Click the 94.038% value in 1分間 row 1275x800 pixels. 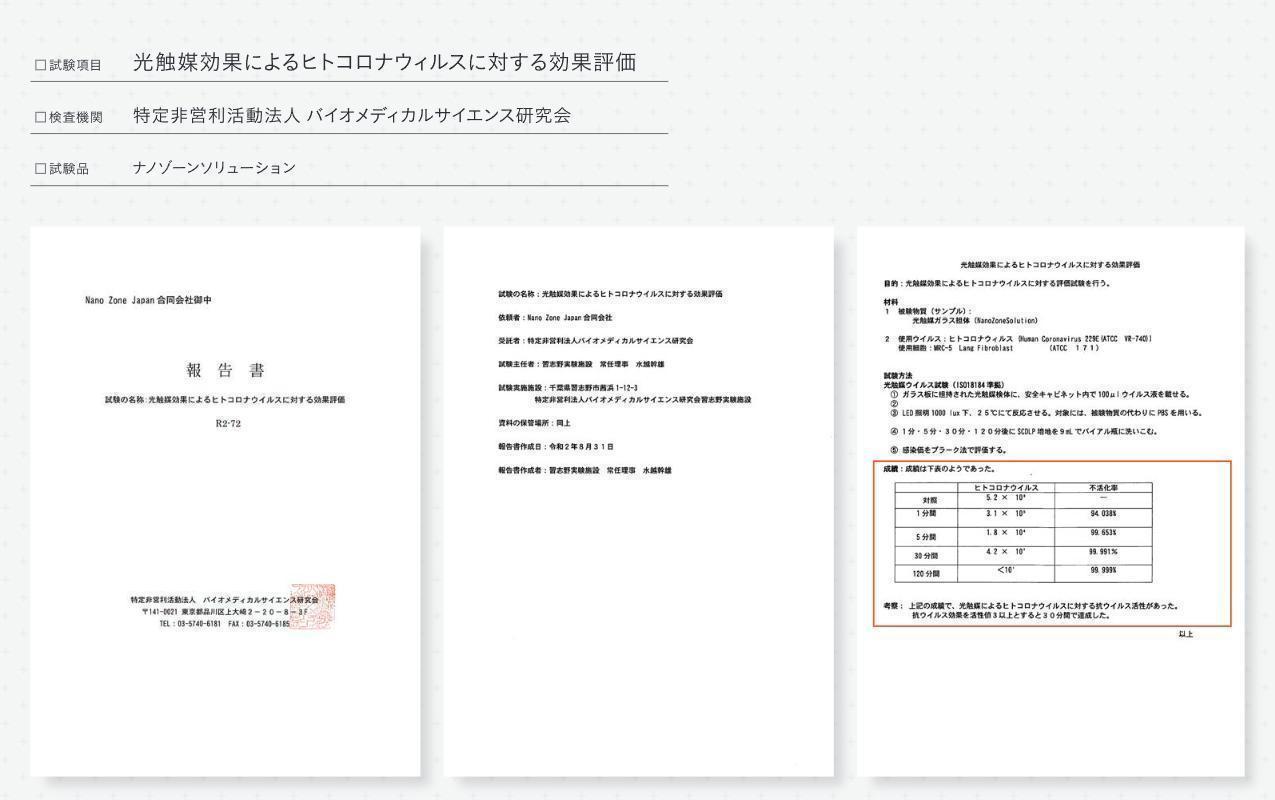[x=1103, y=515]
